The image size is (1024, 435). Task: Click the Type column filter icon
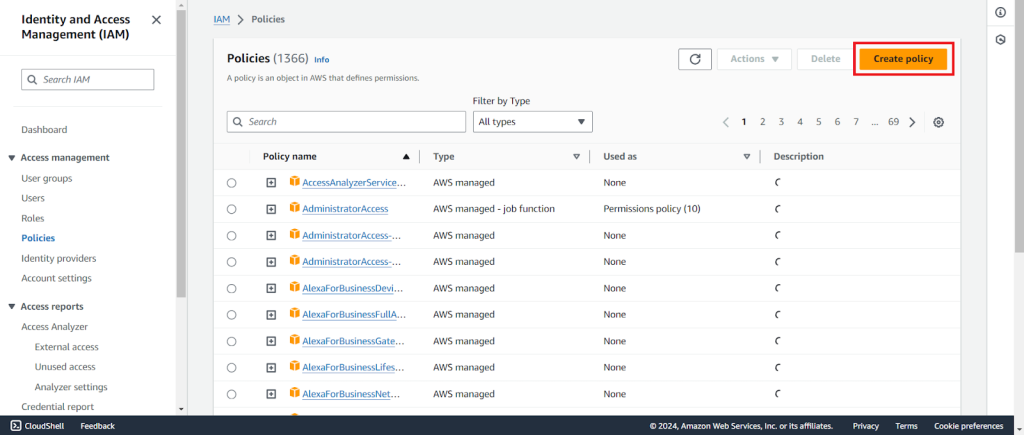click(576, 157)
